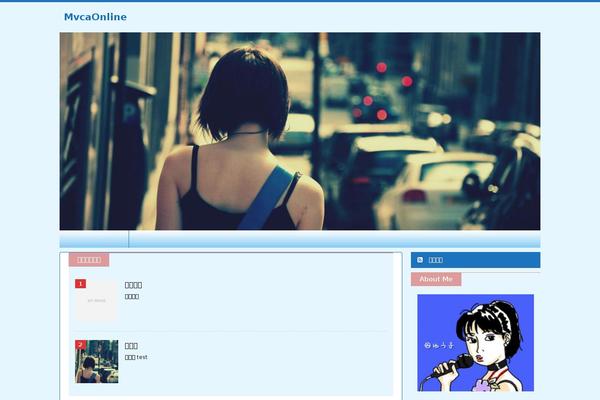Select the first blank tab in the navigation bar

click(94, 239)
